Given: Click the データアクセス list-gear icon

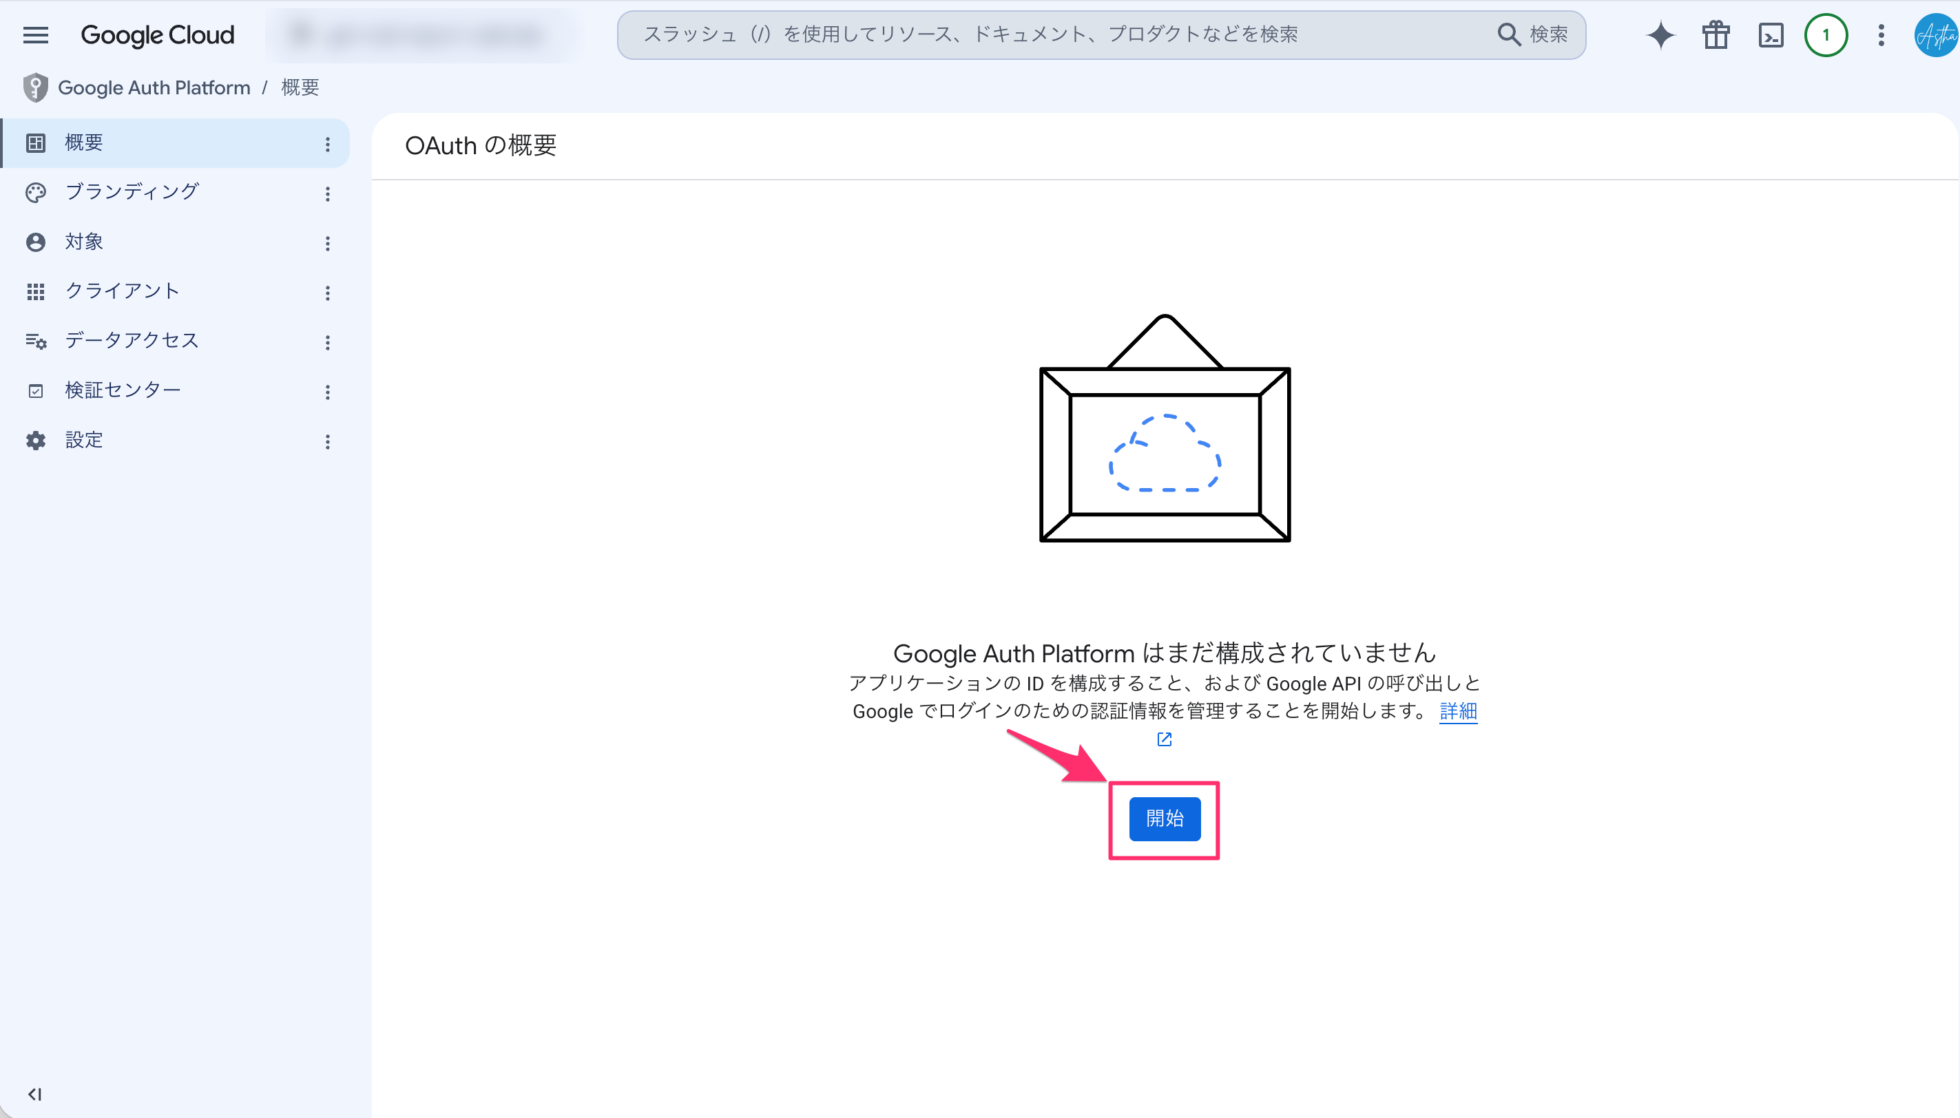Looking at the screenshot, I should click(36, 341).
